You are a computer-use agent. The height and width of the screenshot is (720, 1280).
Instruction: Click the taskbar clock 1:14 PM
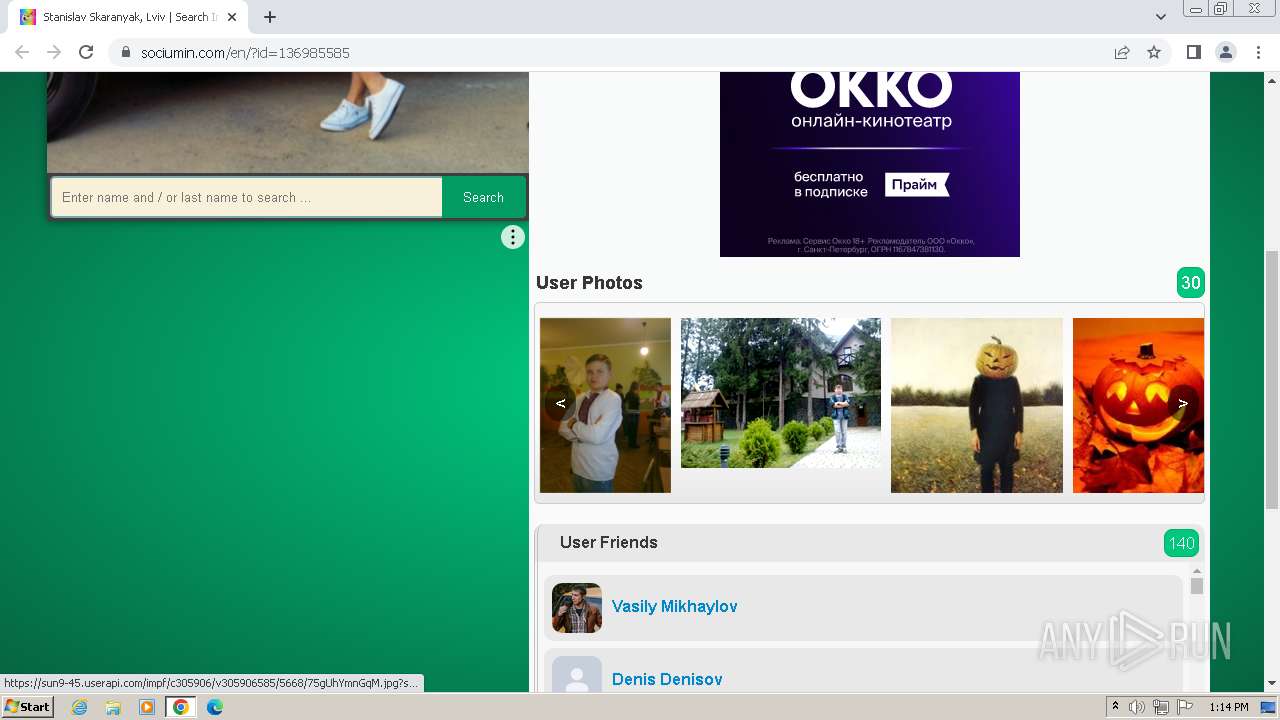point(1228,707)
